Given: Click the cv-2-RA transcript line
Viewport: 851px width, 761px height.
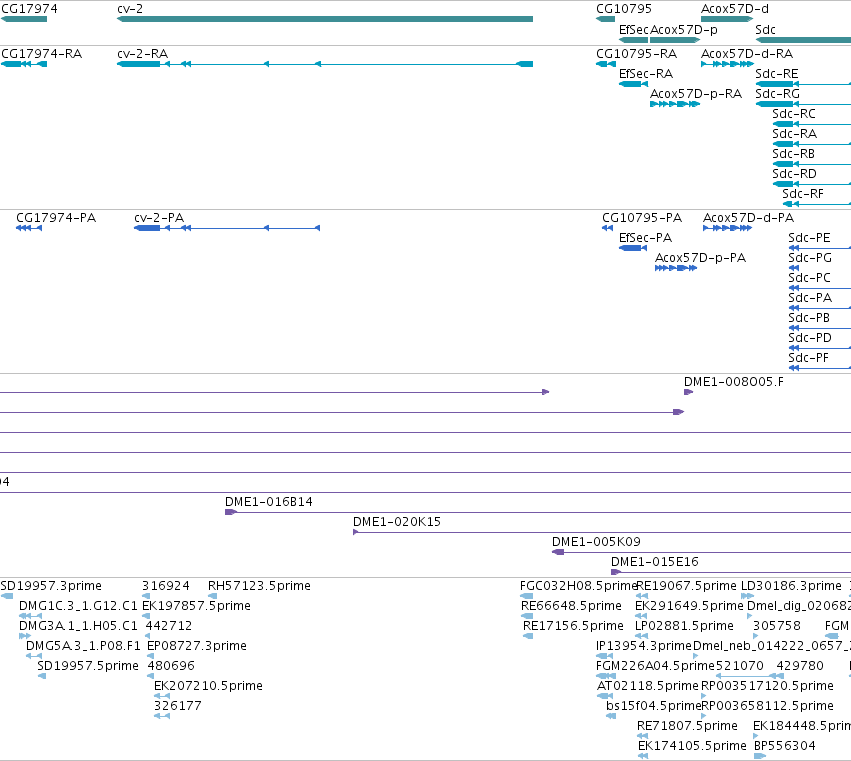Looking at the screenshot, I should tap(325, 64).
